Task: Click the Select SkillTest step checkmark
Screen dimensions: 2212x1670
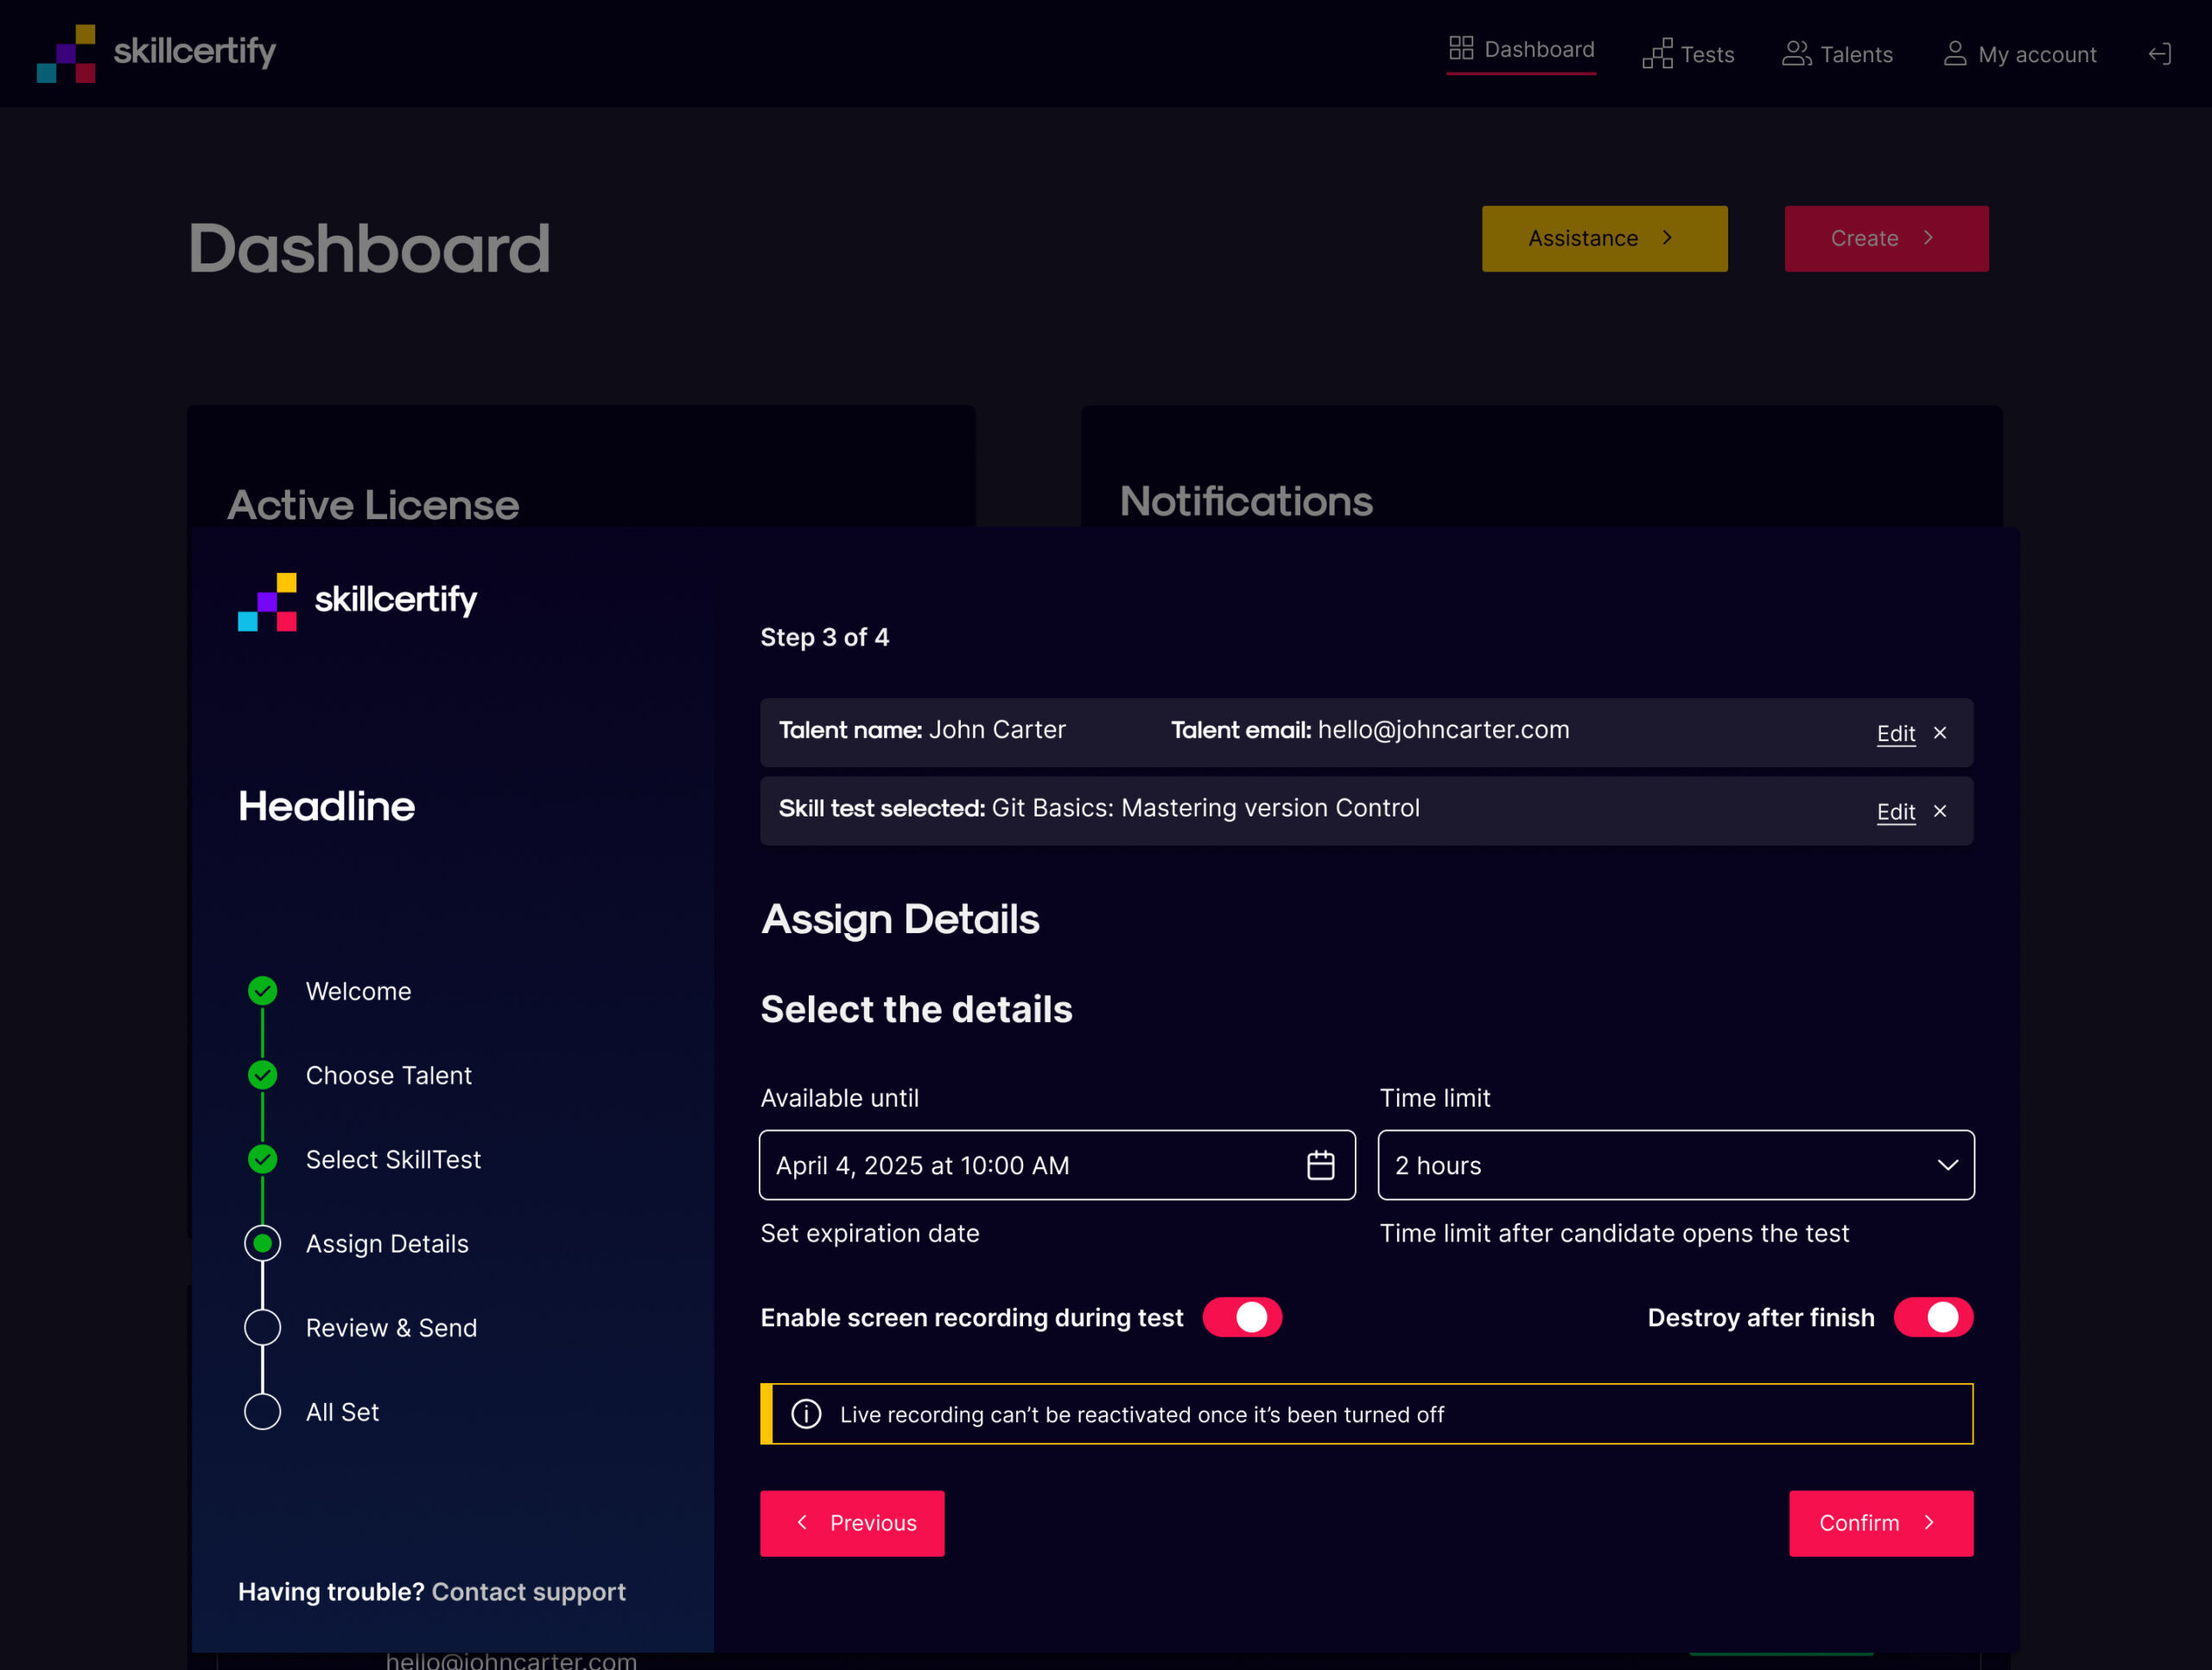Action: (262, 1159)
